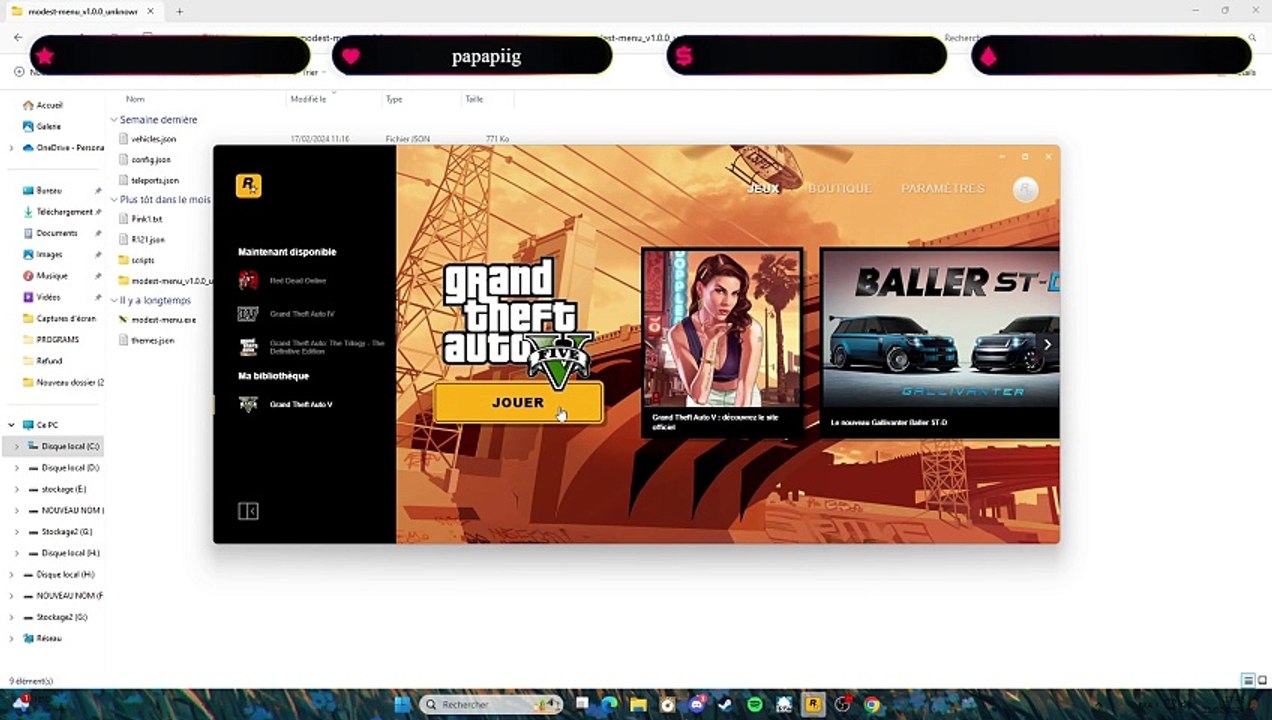Launch Microsoft Edge from the taskbar
This screenshot has width=1272, height=720.
point(610,704)
